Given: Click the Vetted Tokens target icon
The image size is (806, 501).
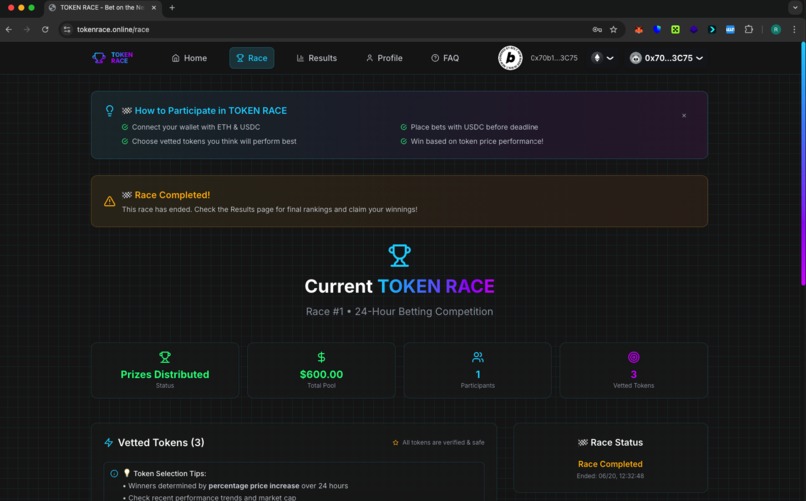Looking at the screenshot, I should tap(633, 357).
